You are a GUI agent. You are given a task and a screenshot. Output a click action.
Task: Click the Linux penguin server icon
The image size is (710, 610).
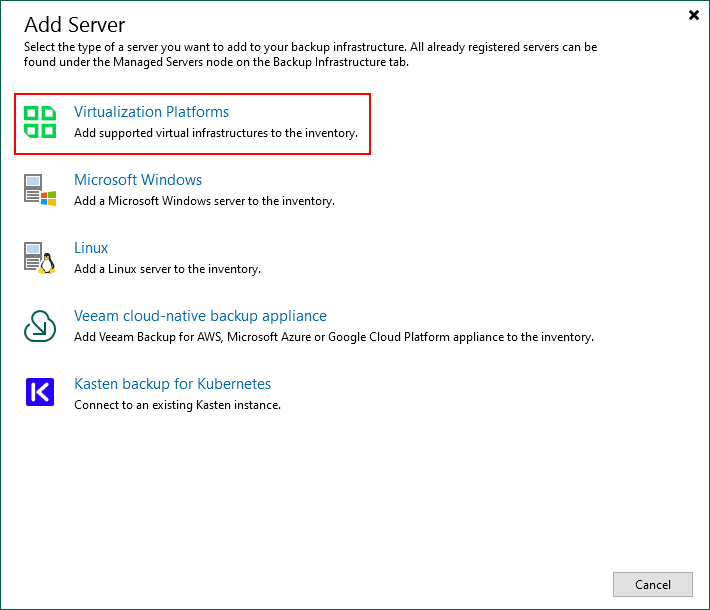click(x=40, y=258)
